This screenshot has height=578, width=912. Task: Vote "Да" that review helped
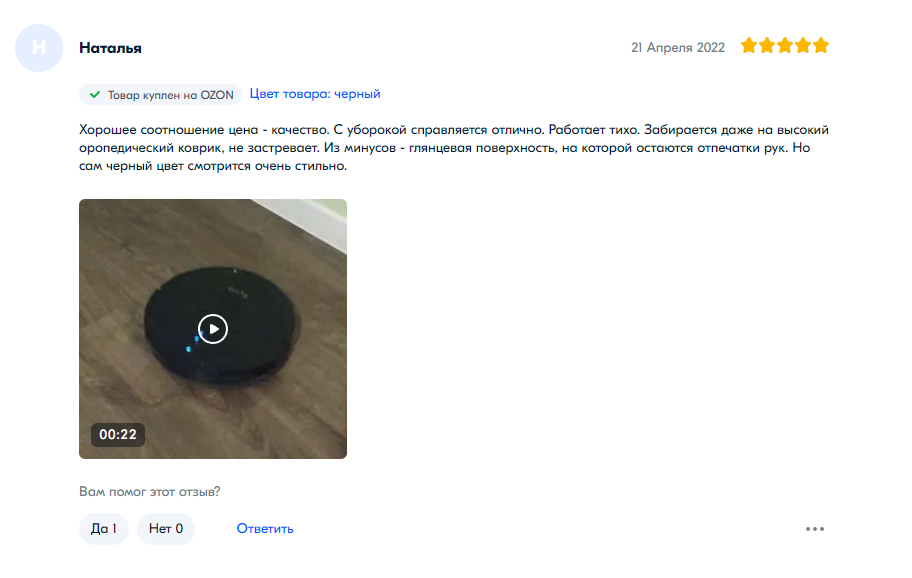click(x=104, y=529)
